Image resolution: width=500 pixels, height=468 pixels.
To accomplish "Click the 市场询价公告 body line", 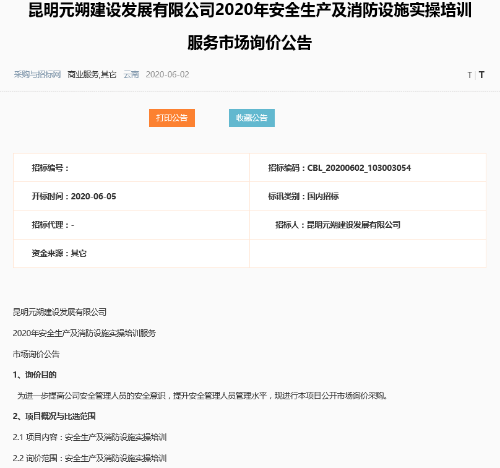I will click(x=36, y=354).
